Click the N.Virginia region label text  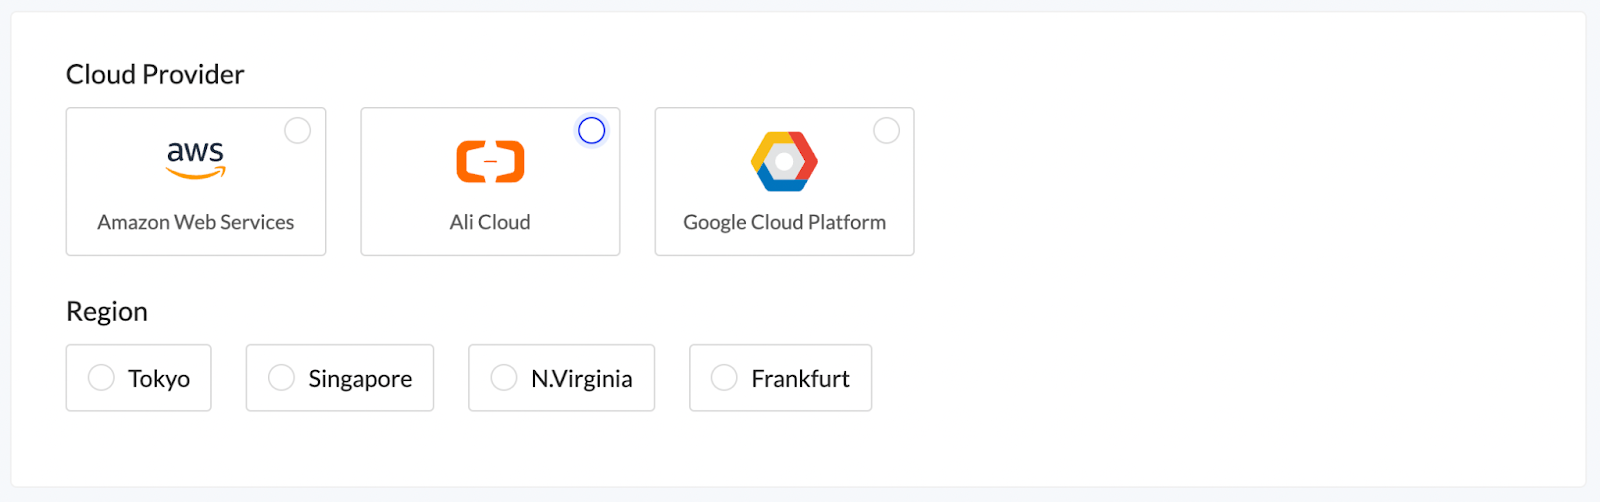pyautogui.click(x=582, y=378)
